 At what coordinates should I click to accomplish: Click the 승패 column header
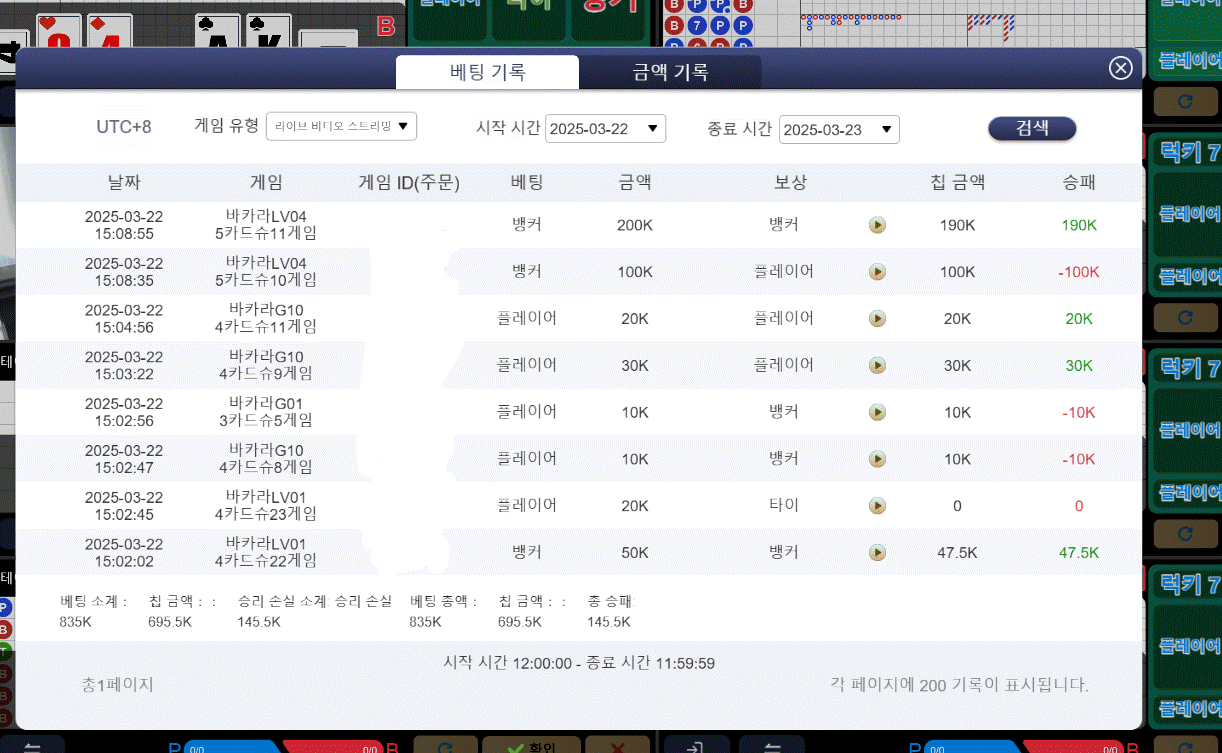point(1079,182)
